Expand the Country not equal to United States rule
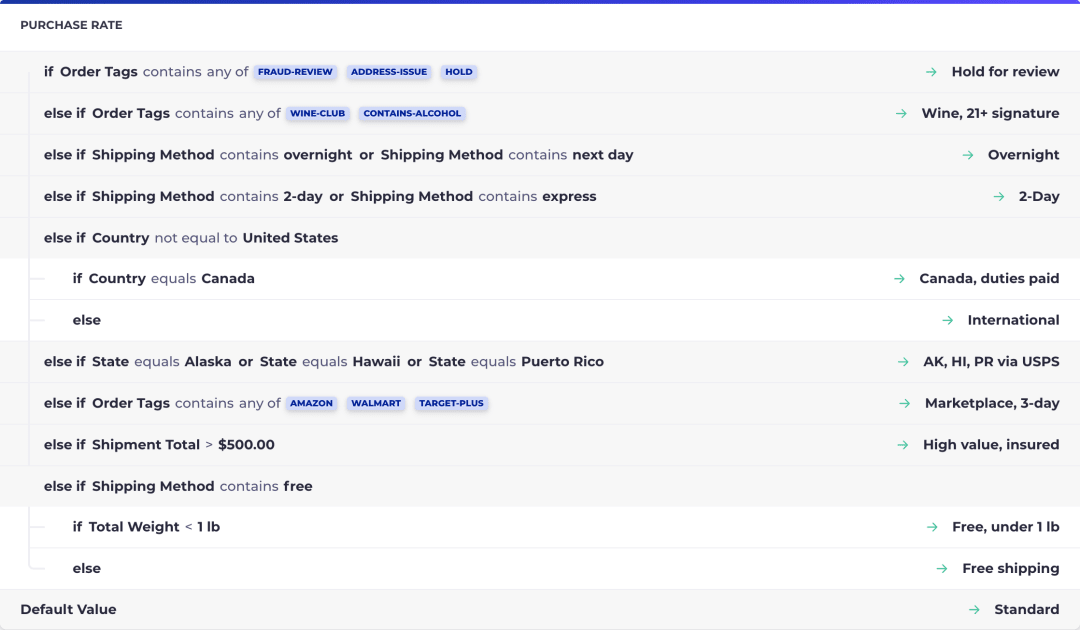 click(540, 238)
